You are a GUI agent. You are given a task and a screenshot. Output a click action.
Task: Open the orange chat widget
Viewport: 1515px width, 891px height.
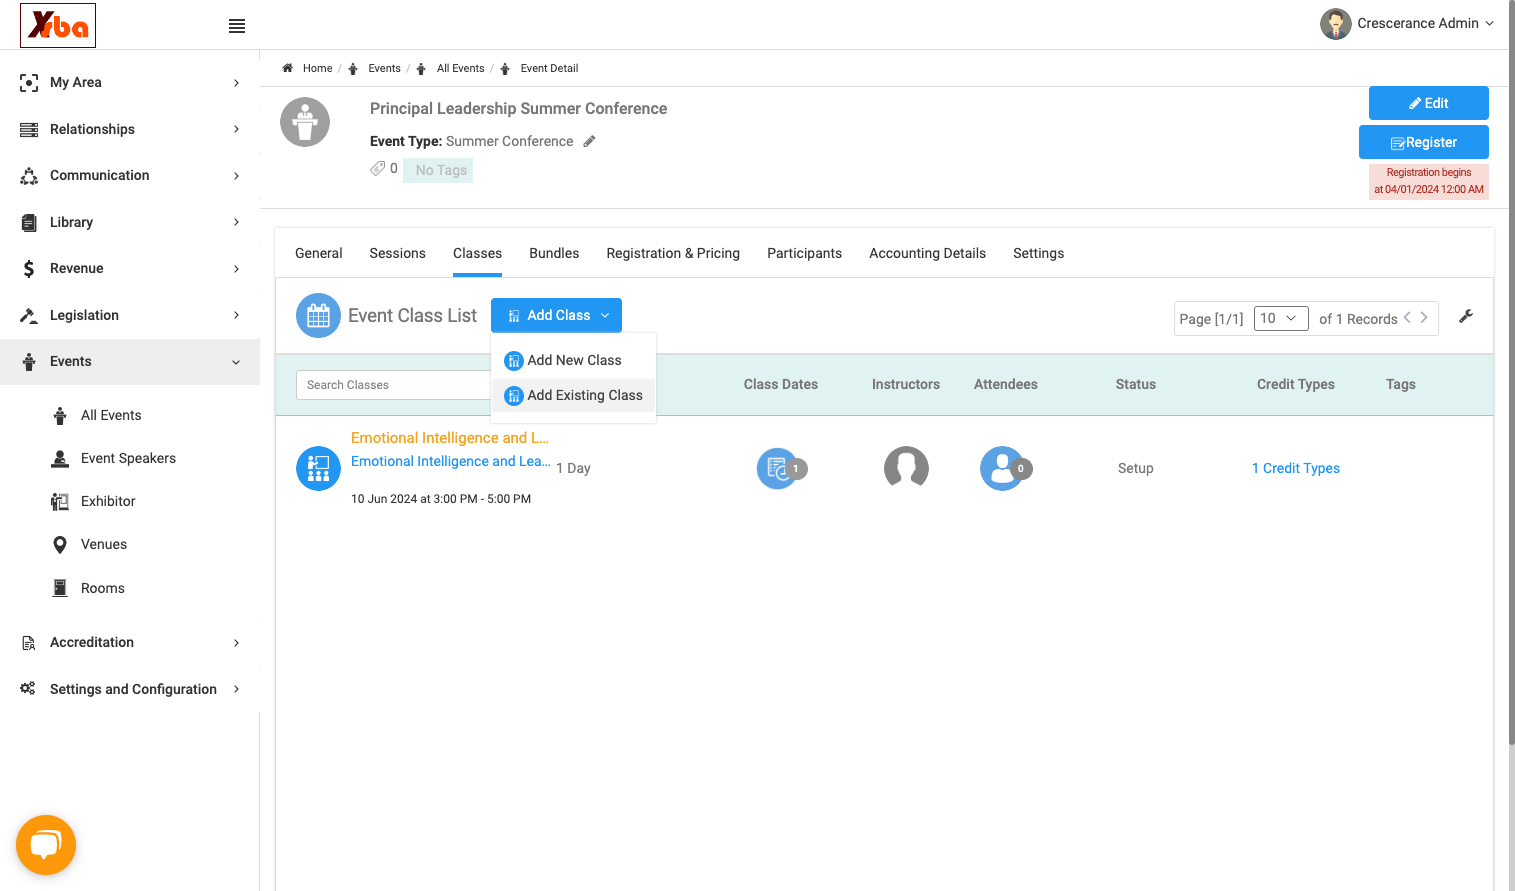(46, 845)
